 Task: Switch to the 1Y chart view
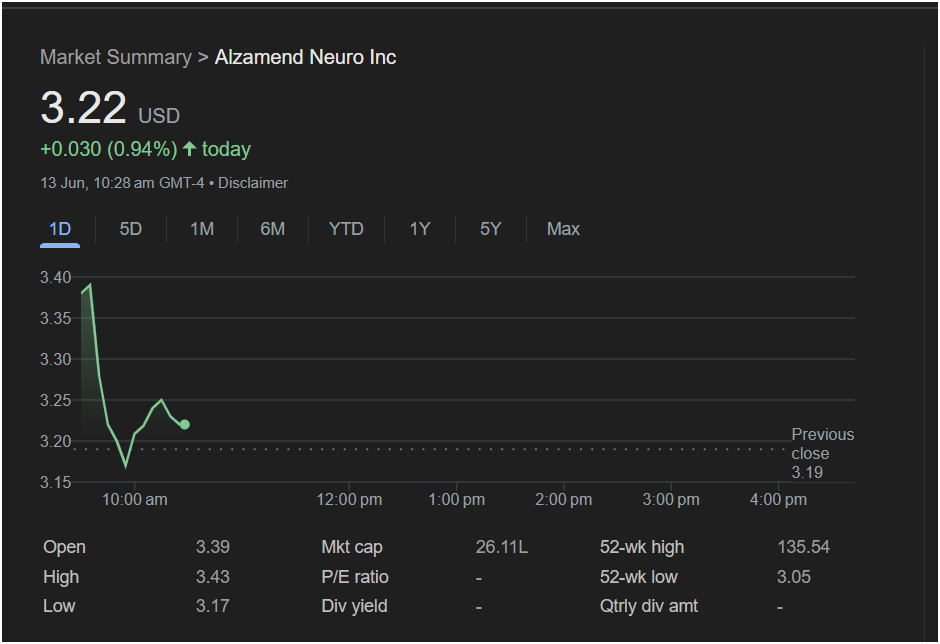(420, 229)
